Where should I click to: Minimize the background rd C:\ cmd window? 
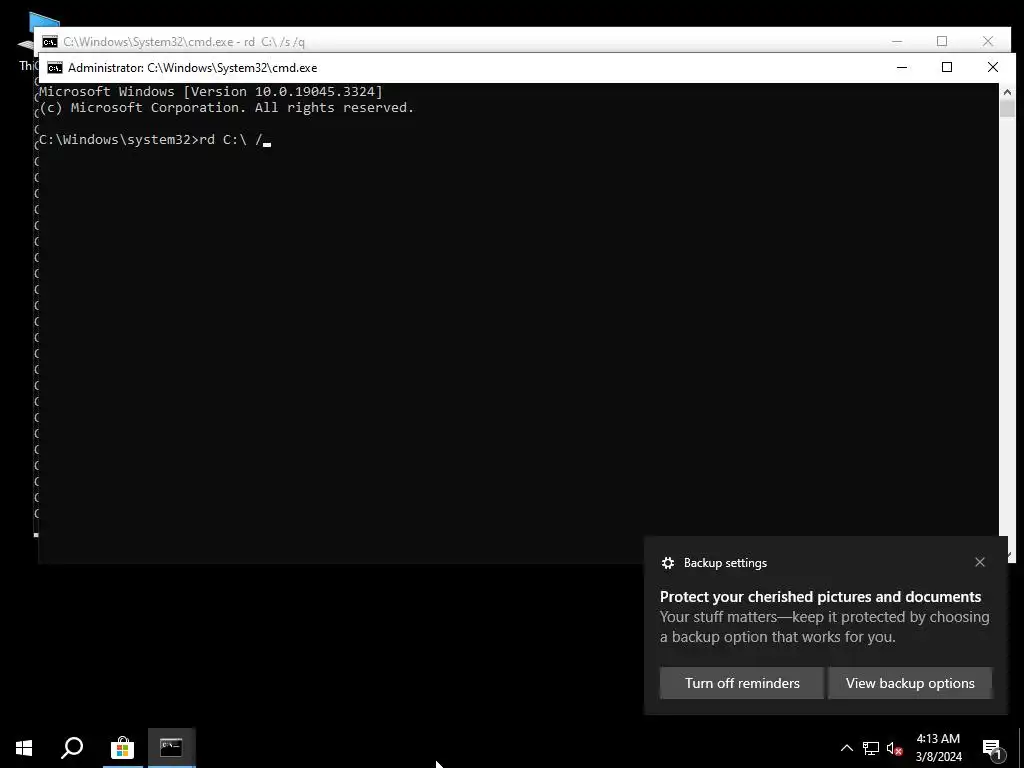[897, 41]
